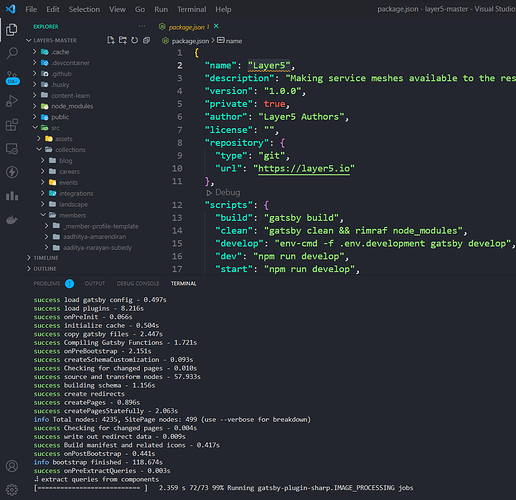The width and height of the screenshot is (516, 500).
Task: Click Collapse Folders icon in Explorer
Action: [x=146, y=40]
